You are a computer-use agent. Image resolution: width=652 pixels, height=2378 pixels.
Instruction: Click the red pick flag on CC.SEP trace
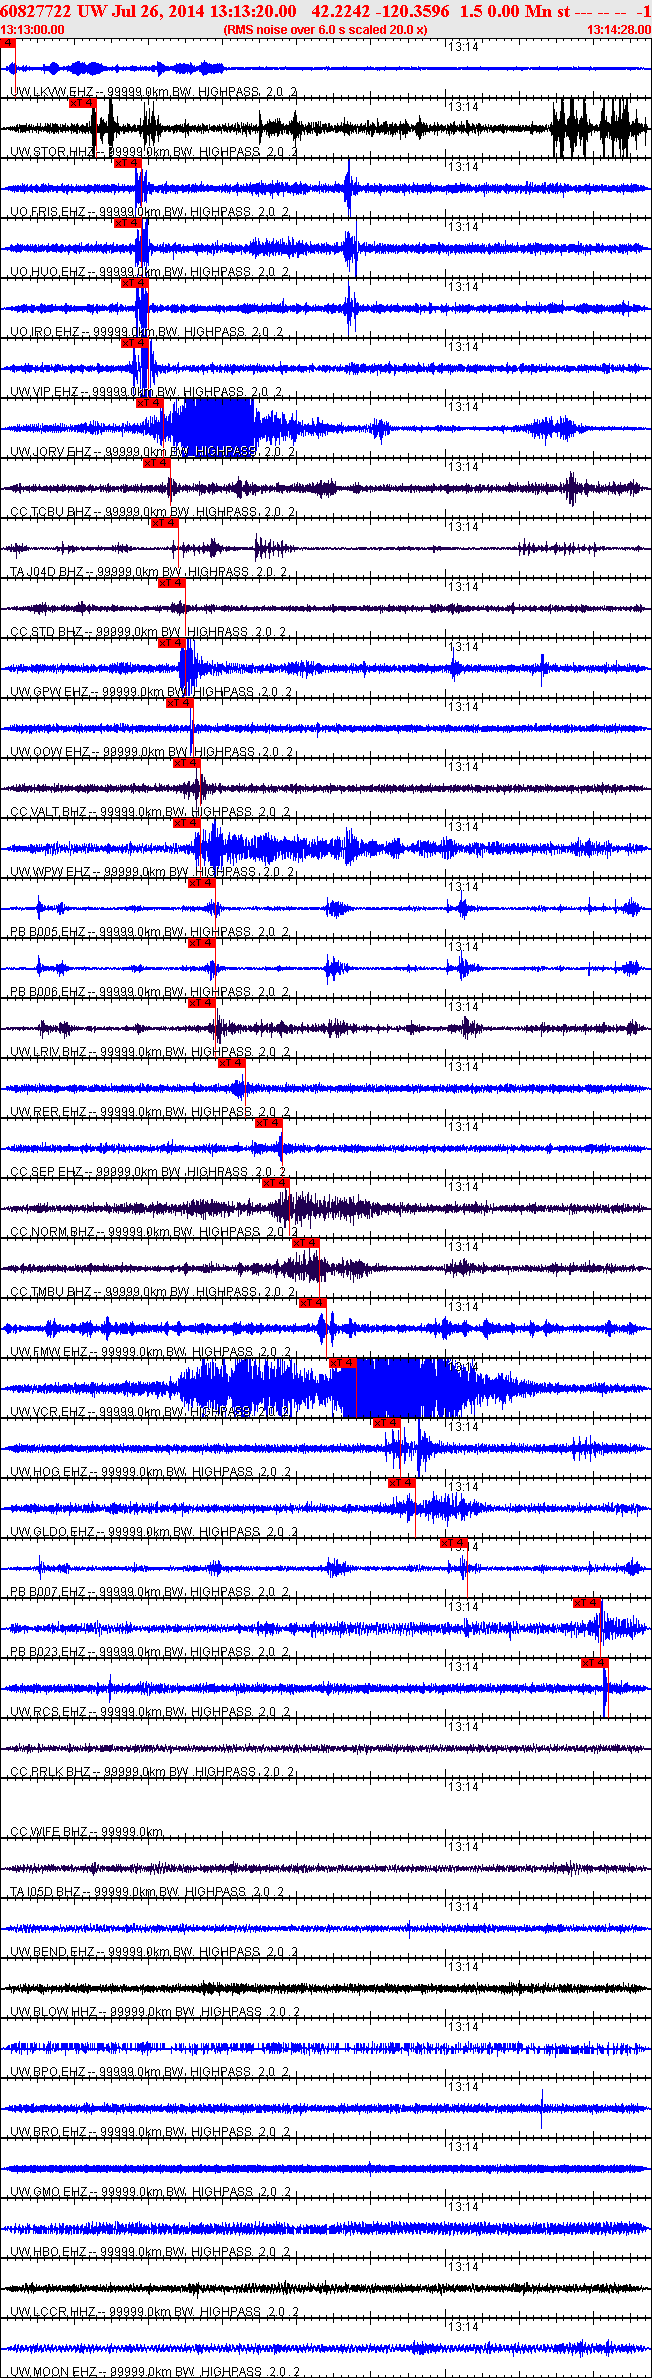(x=269, y=1122)
